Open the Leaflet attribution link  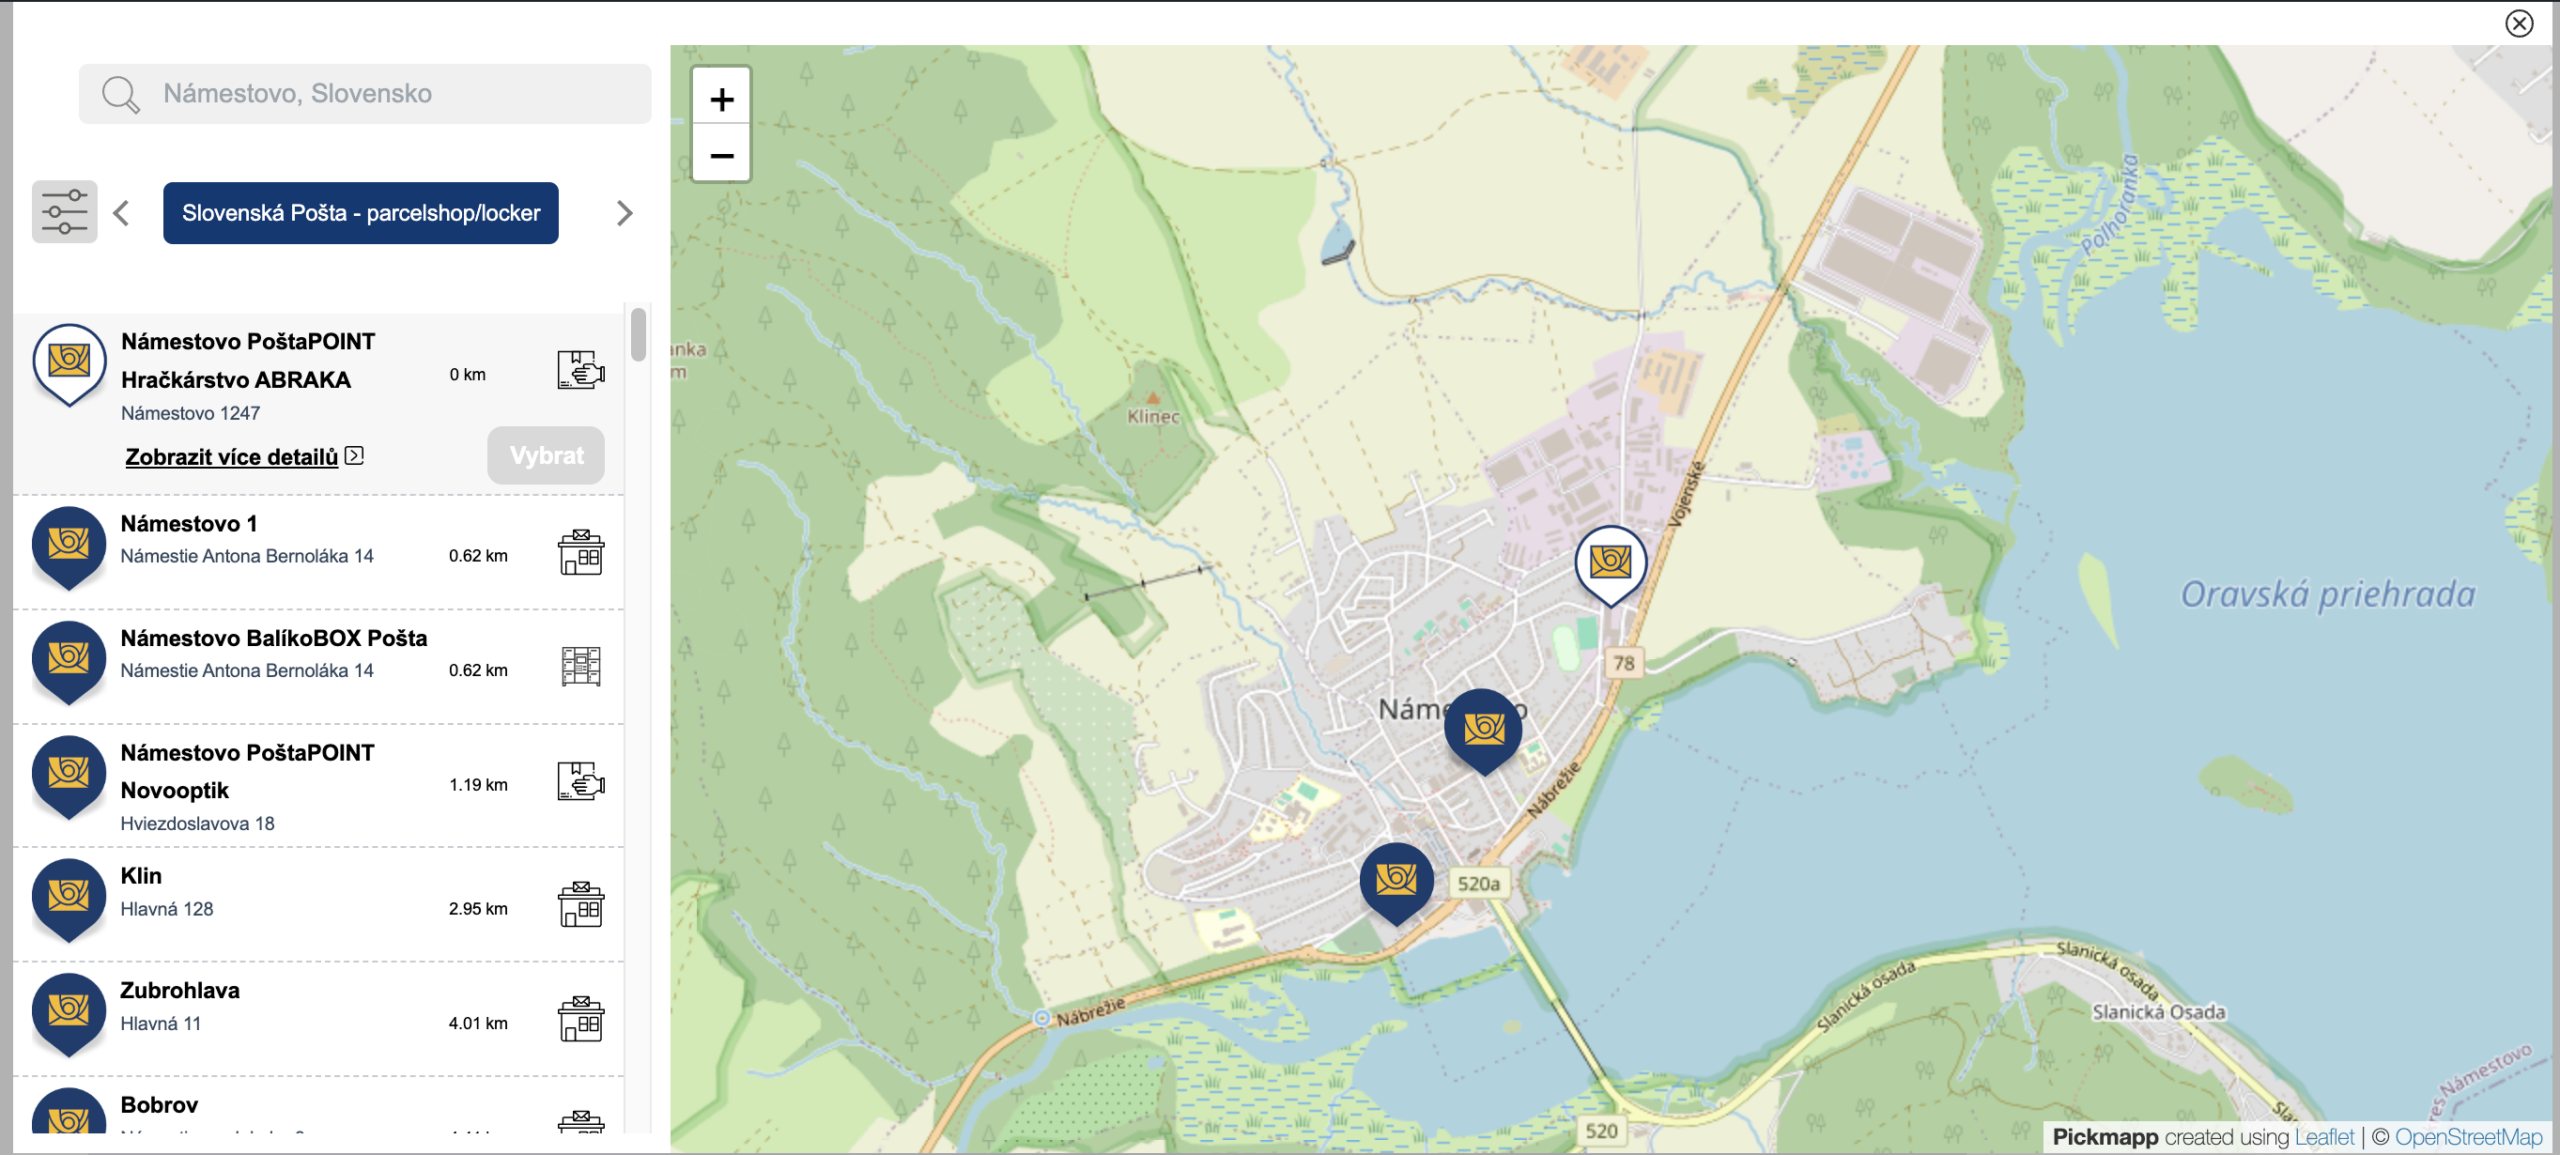pos(2325,1137)
